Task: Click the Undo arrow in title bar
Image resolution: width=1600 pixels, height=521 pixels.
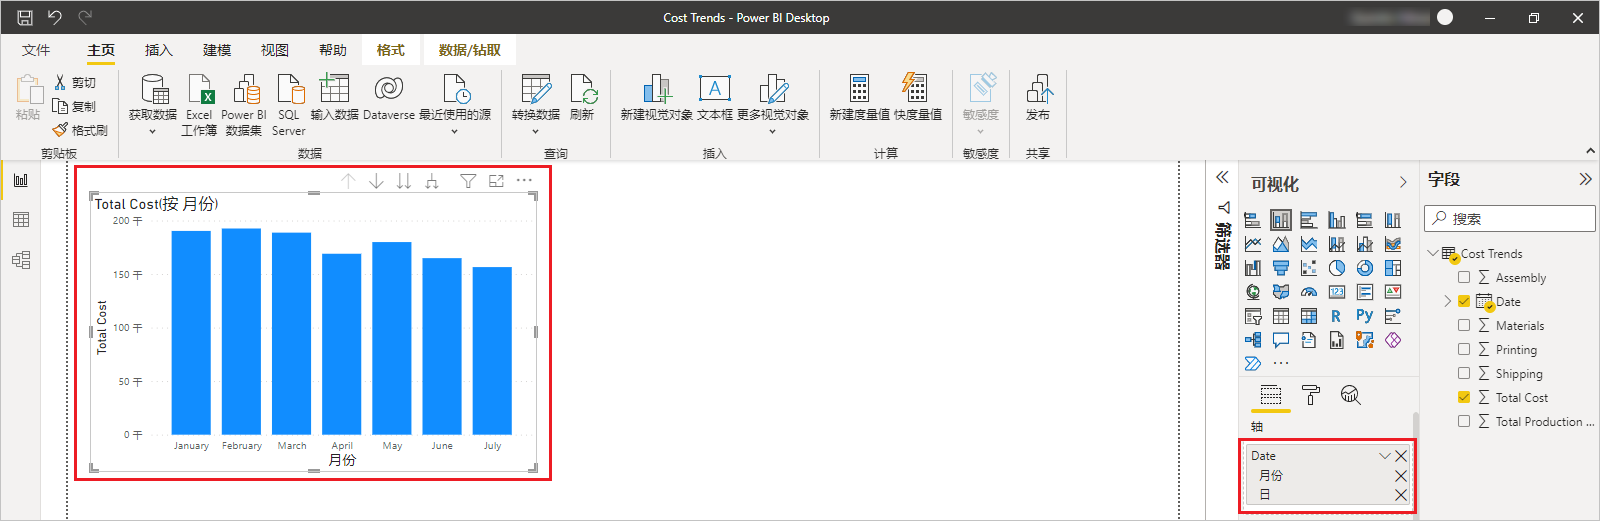Action: (x=55, y=17)
